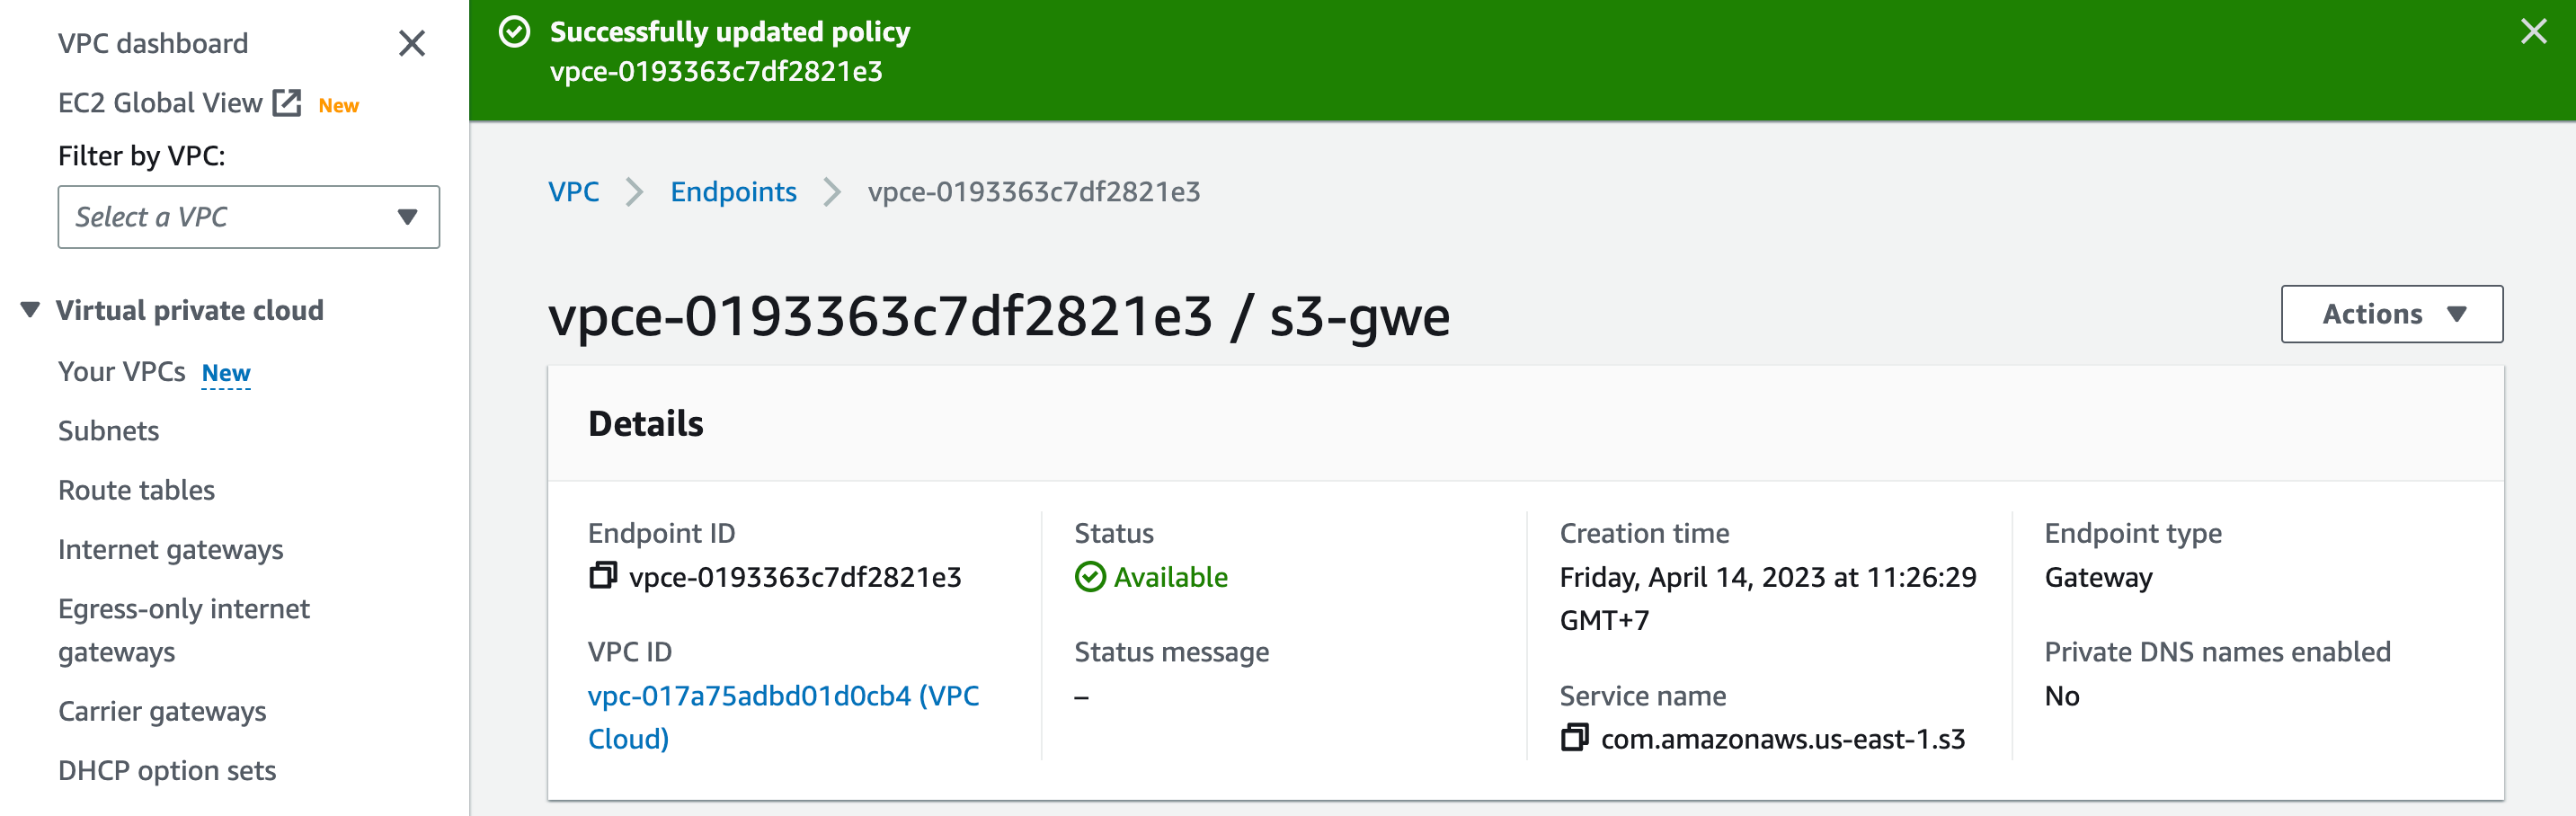Click the external link icon beside EC2 Global View
This screenshot has height=816, width=2576.
point(287,103)
